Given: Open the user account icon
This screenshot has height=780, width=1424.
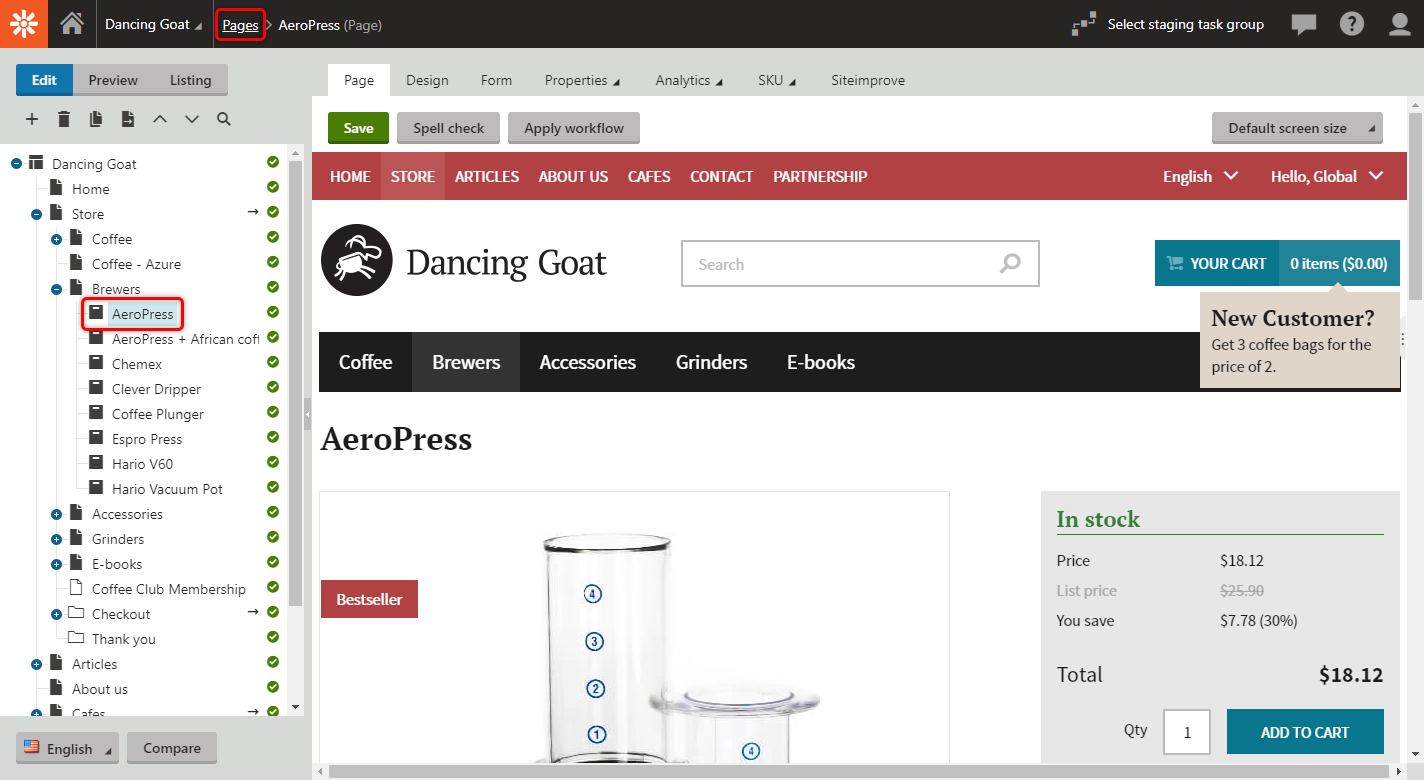Looking at the screenshot, I should (1400, 24).
